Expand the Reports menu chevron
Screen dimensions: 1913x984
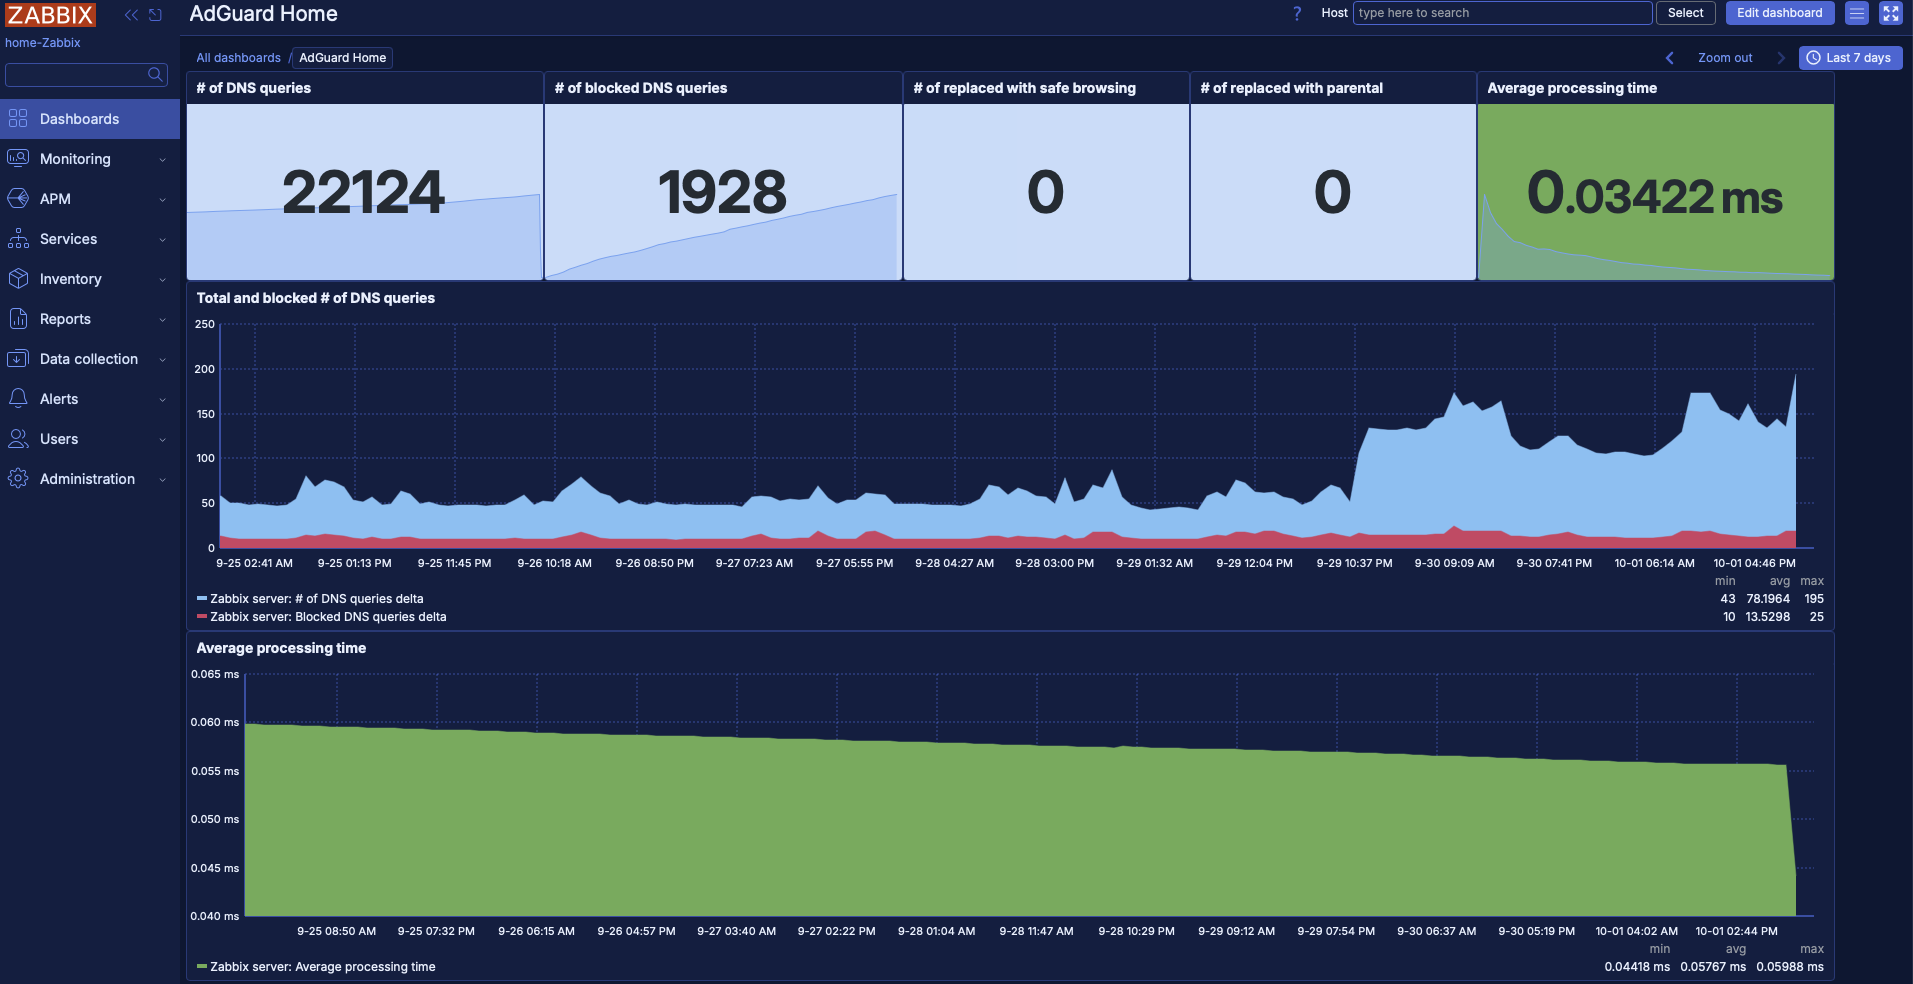162,320
